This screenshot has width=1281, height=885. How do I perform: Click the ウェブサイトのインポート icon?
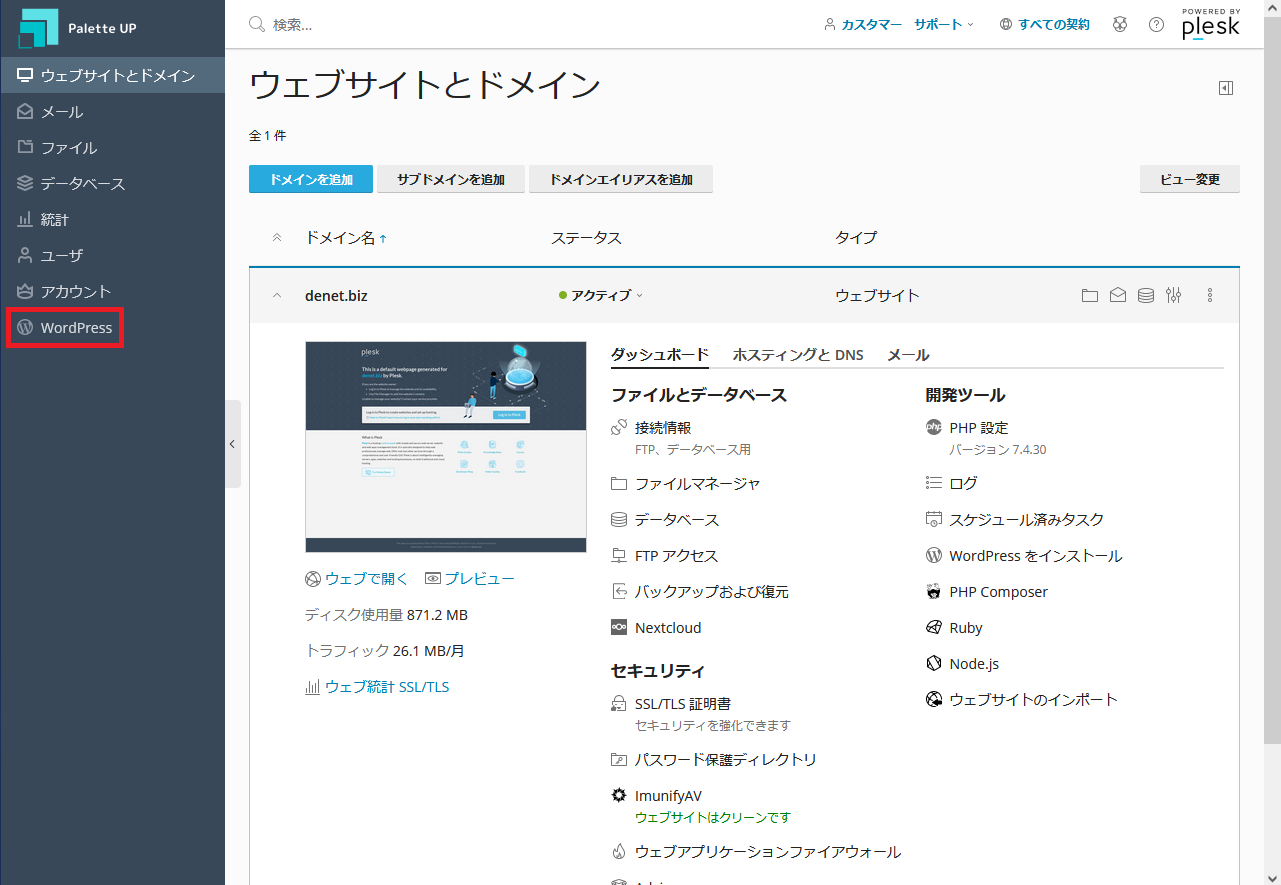point(934,700)
